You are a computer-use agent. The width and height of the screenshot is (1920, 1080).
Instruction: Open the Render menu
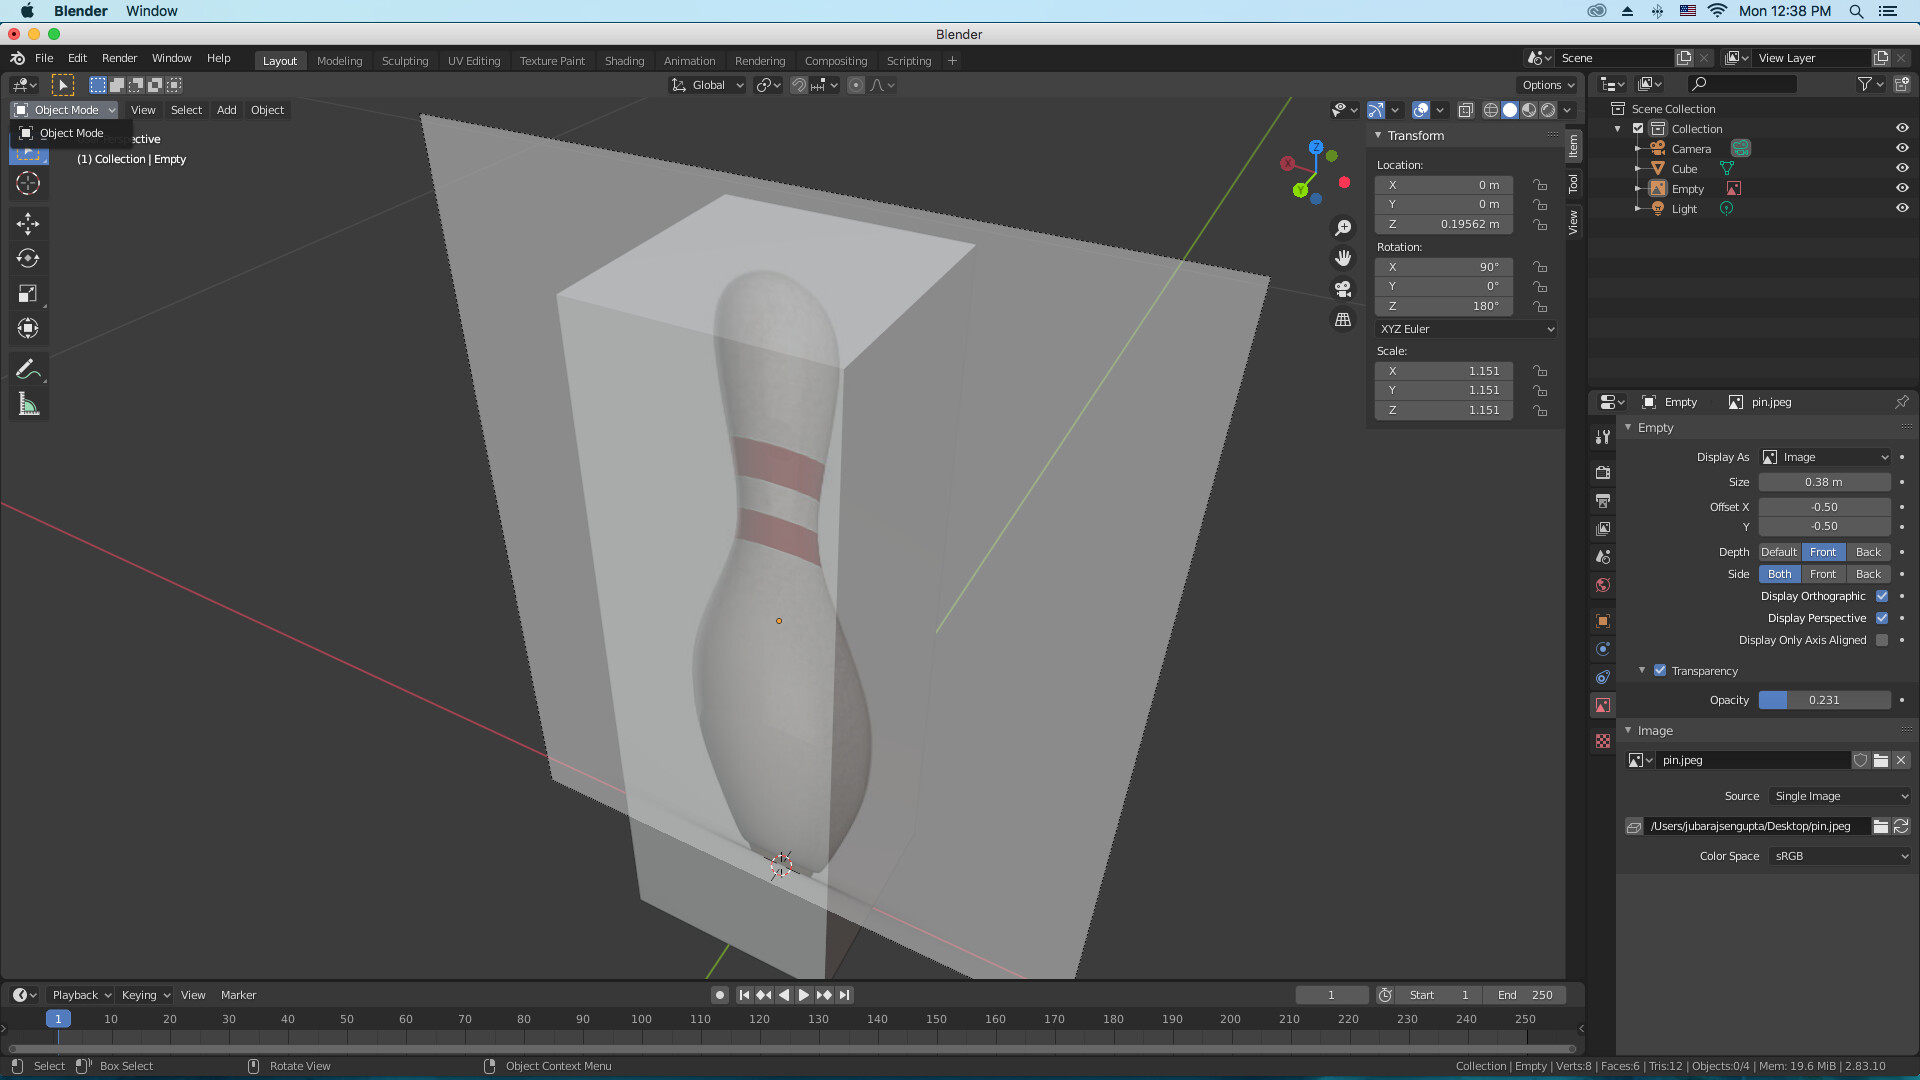point(119,58)
